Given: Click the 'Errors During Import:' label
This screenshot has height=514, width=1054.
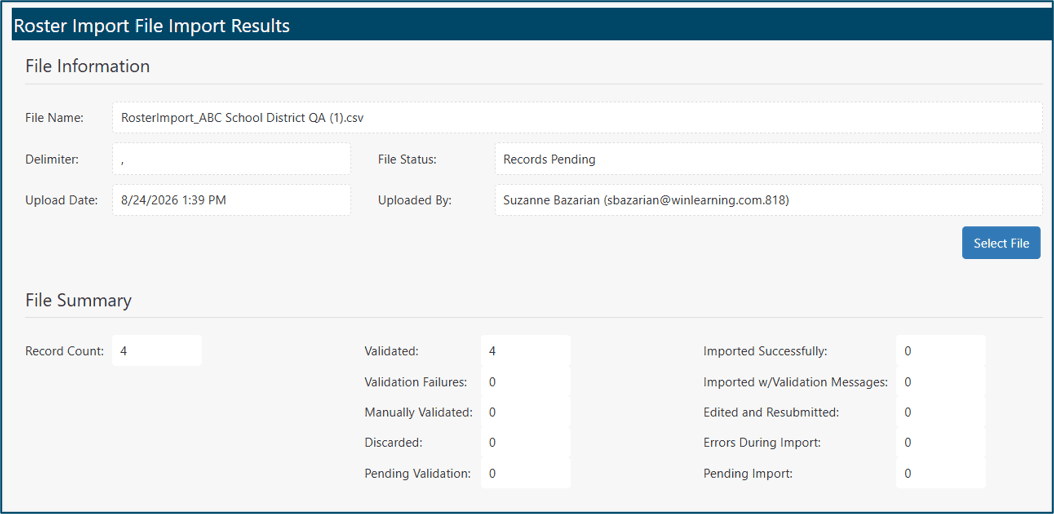Looking at the screenshot, I should [762, 443].
